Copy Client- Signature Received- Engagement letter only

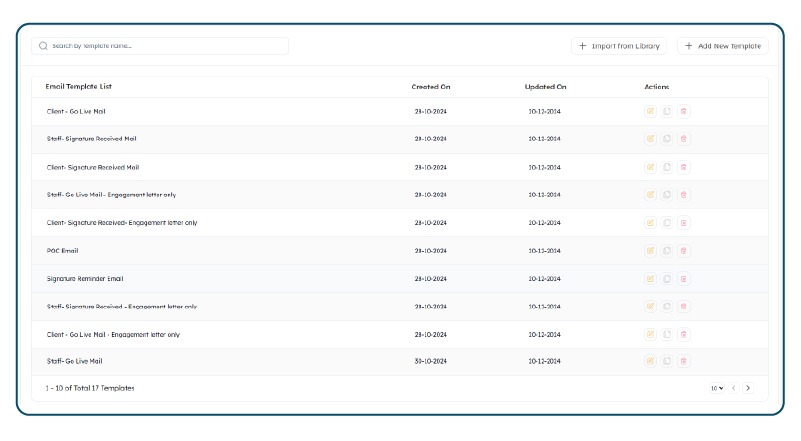pos(667,223)
